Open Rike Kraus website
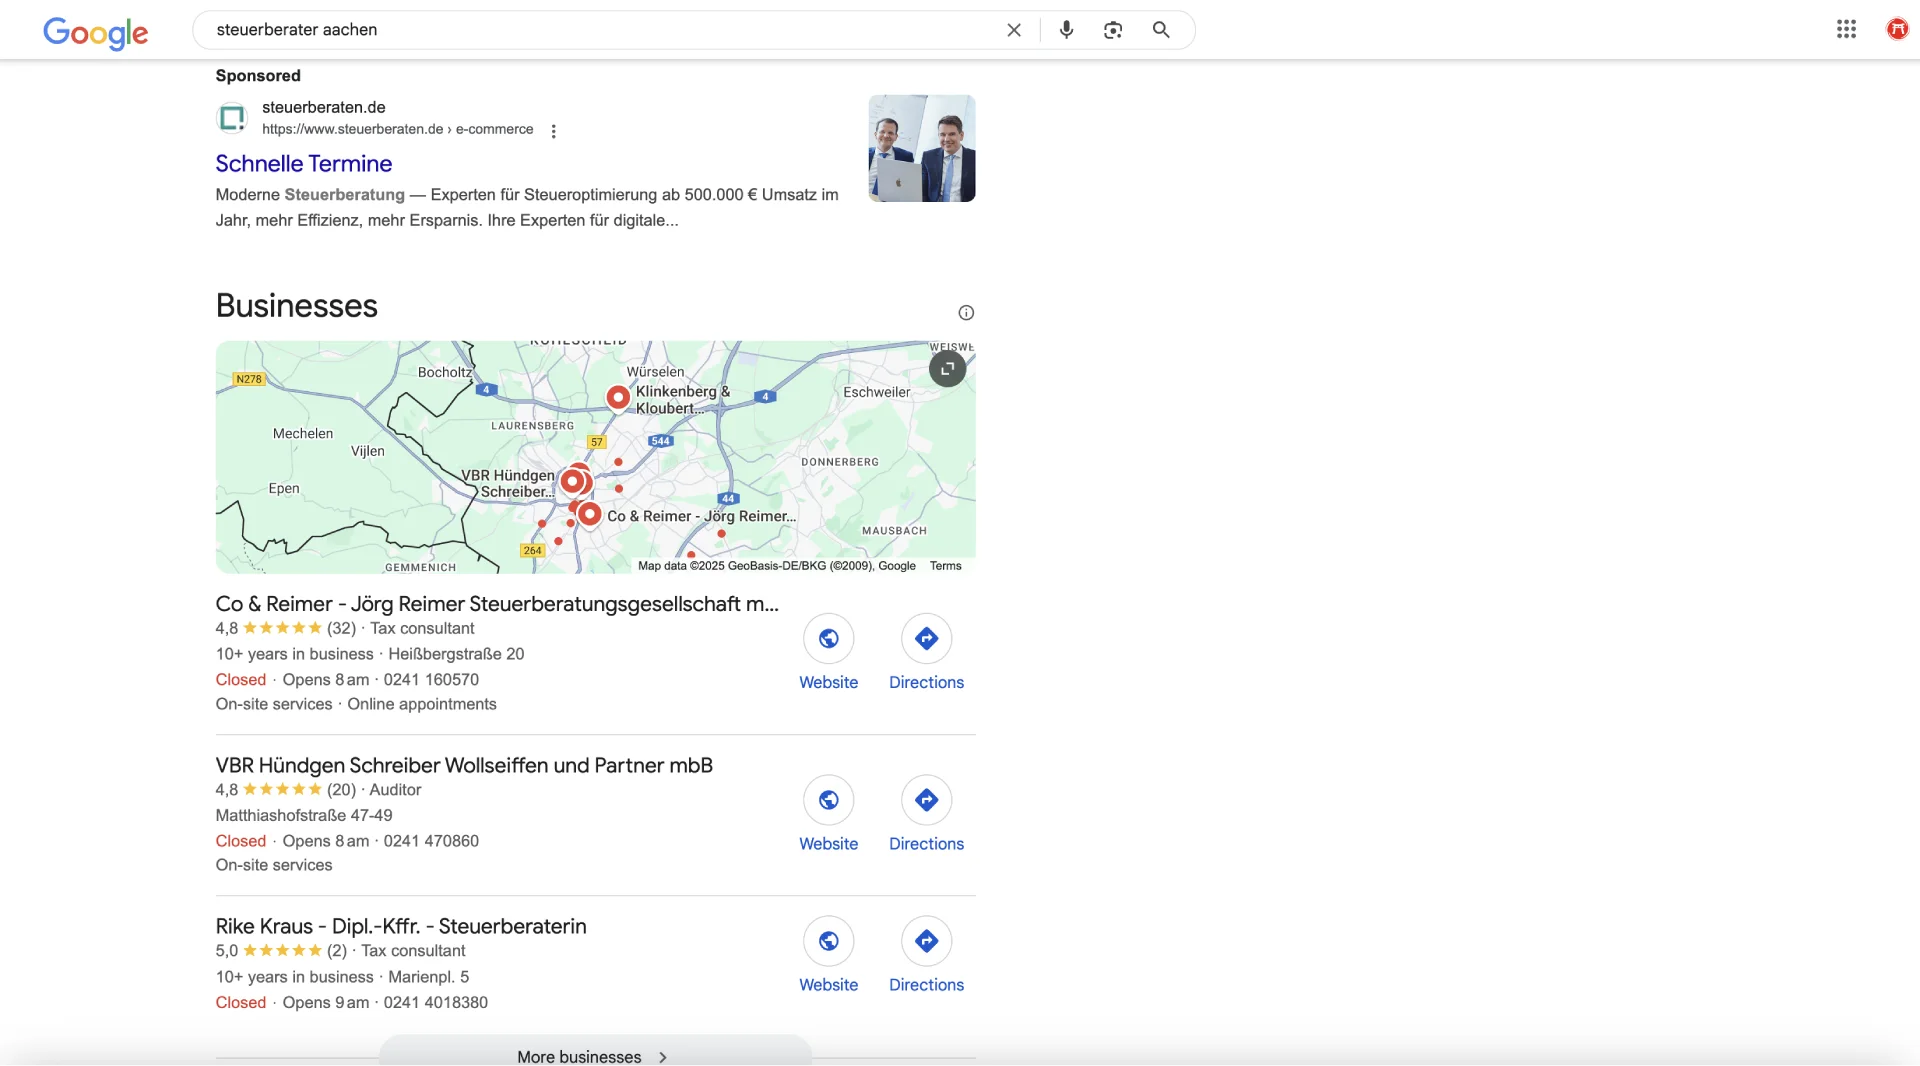1920x1066 pixels. (x=828, y=941)
